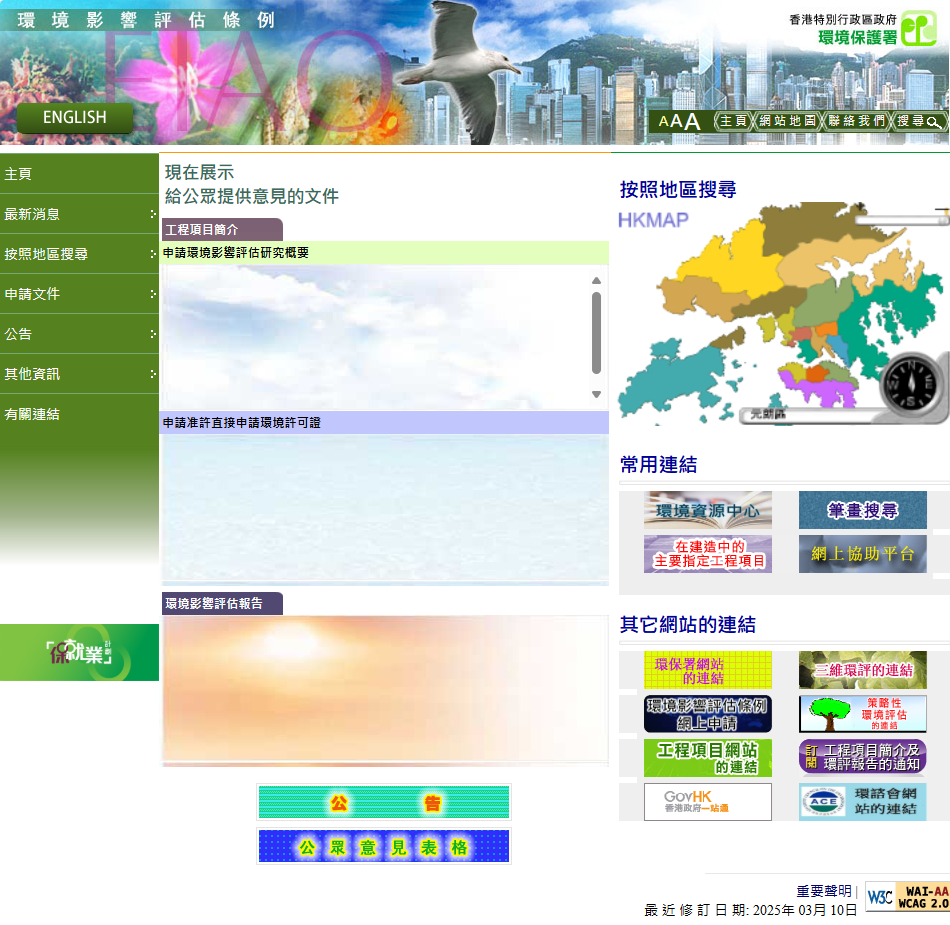Click the smallest A text size icon
Screen dimensions: 950x925
click(x=663, y=122)
